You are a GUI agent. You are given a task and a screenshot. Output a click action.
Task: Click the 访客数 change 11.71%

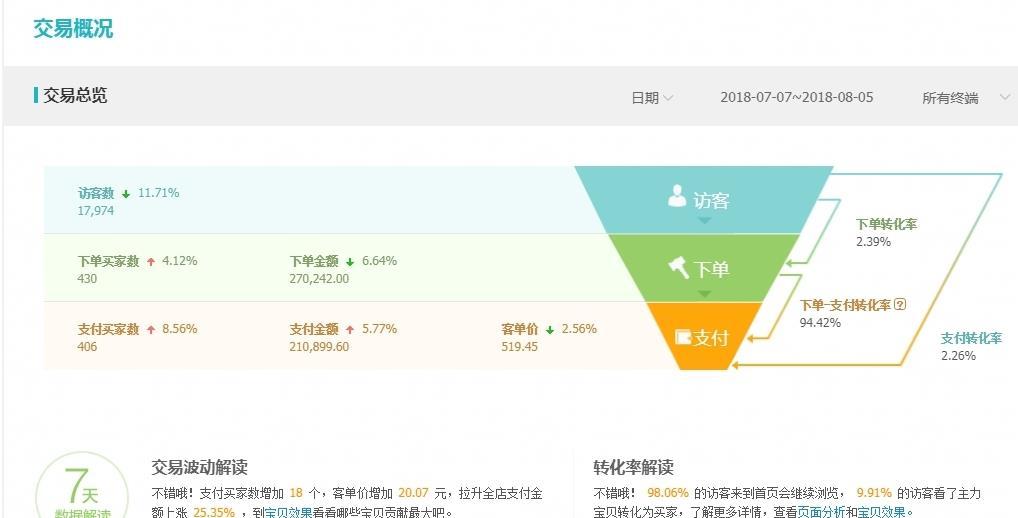tap(158, 193)
